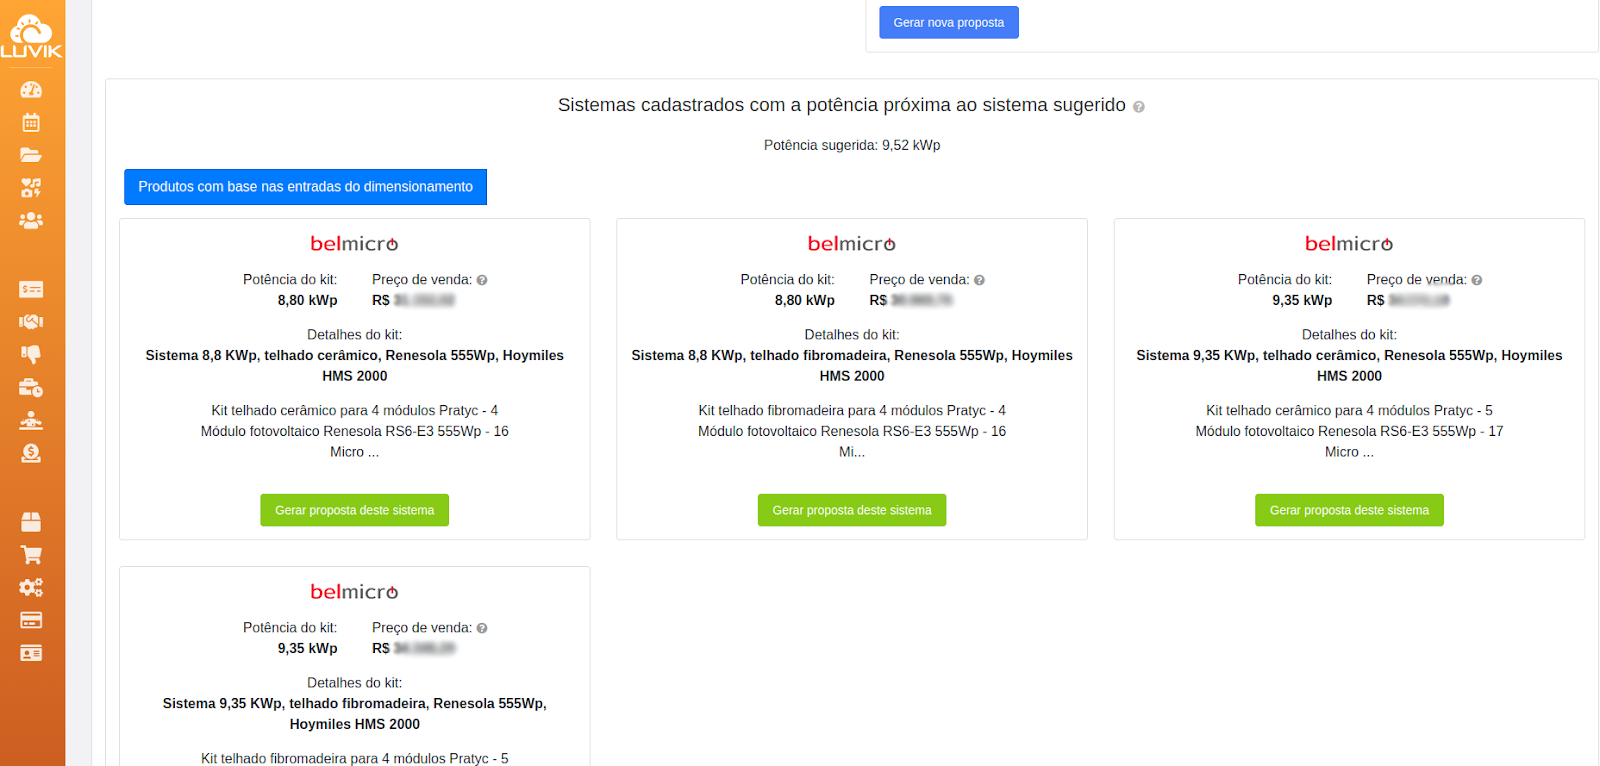This screenshot has height=766, width=1600.
Task: Click the Luvik cloud logo
Action: click(x=31, y=37)
